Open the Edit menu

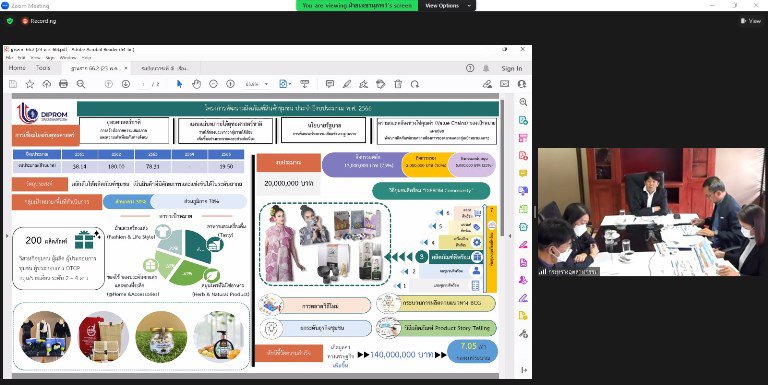tap(22, 57)
